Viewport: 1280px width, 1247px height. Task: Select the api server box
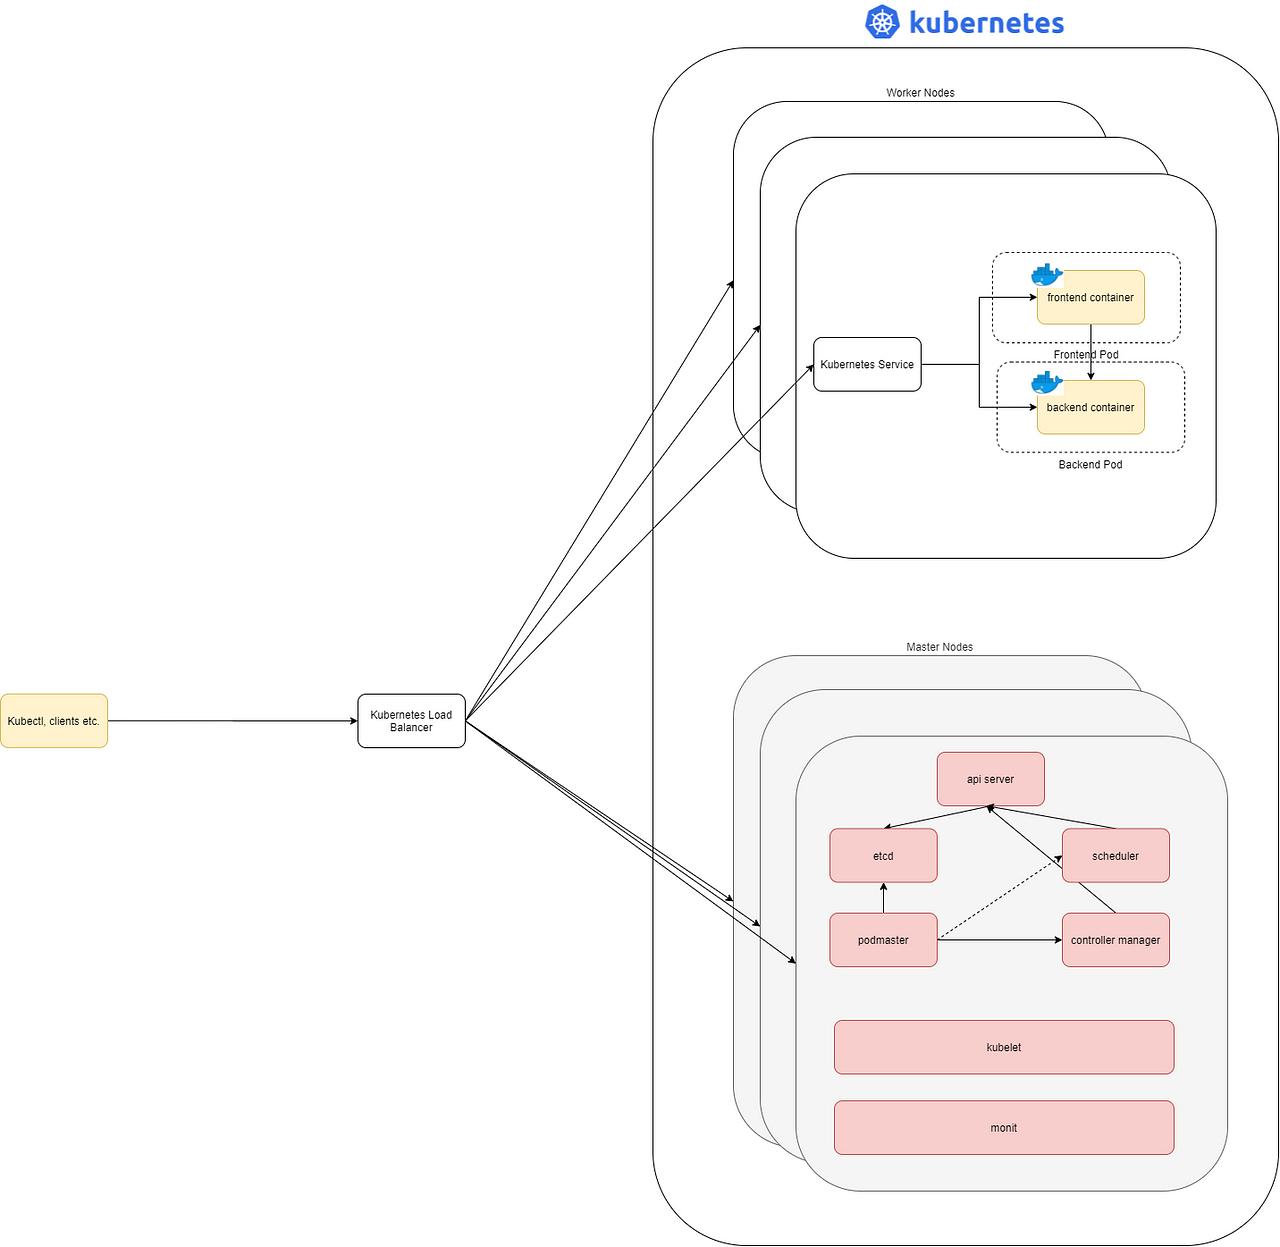991,779
